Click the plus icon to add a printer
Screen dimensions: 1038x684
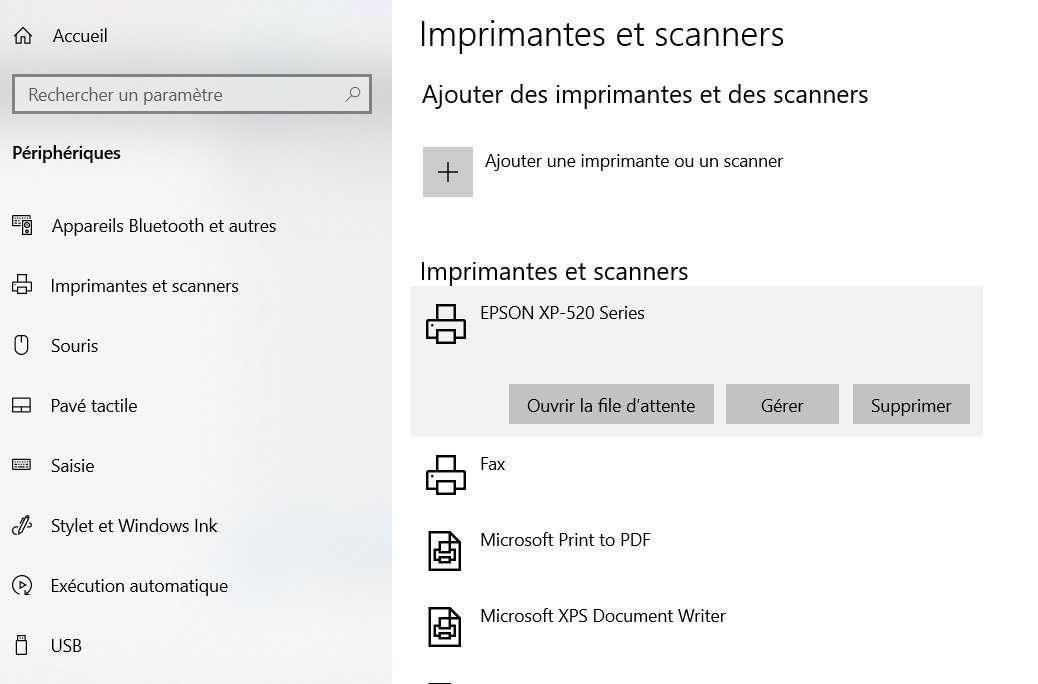click(447, 172)
